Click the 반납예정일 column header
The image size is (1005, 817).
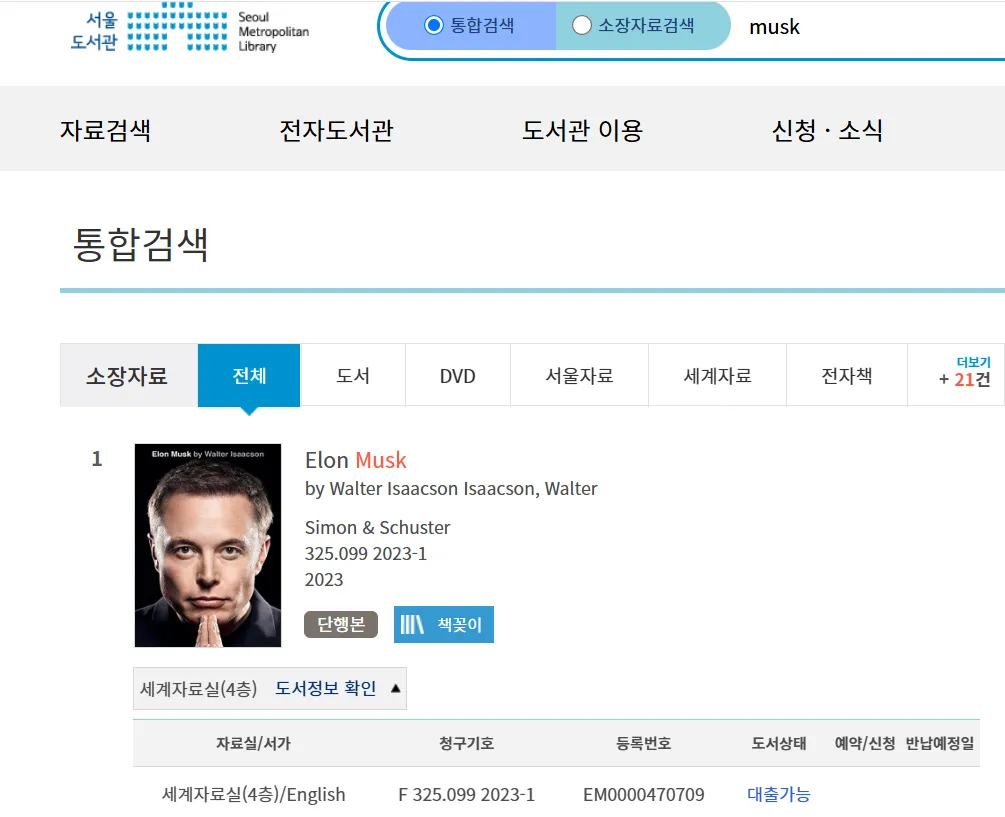(940, 743)
